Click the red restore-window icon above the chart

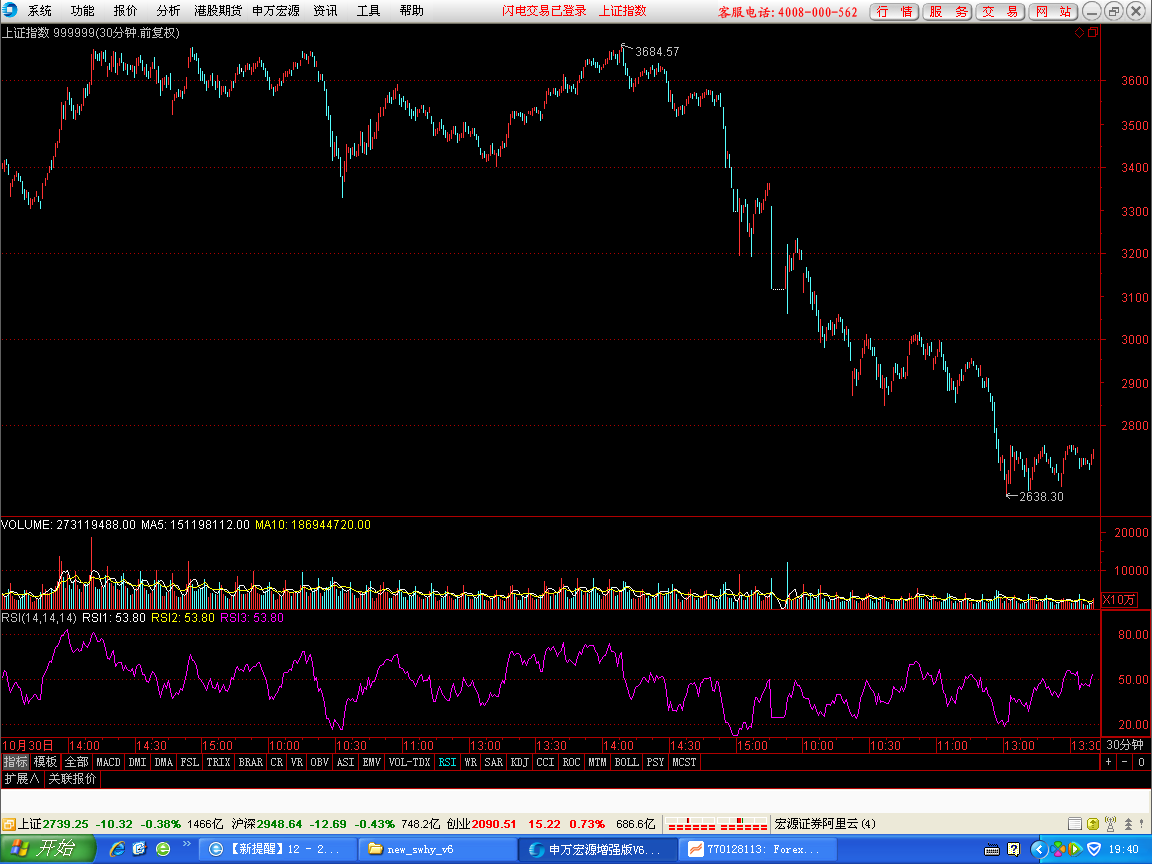(1093, 32)
